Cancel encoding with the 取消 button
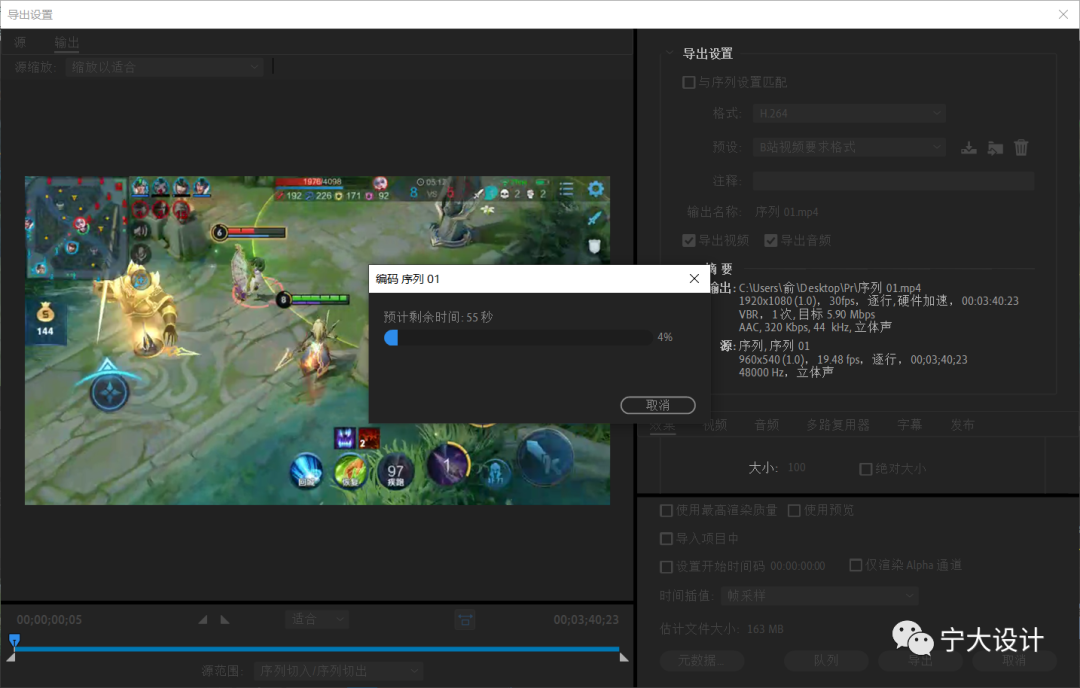Viewport: 1080px width, 688px height. coord(658,405)
